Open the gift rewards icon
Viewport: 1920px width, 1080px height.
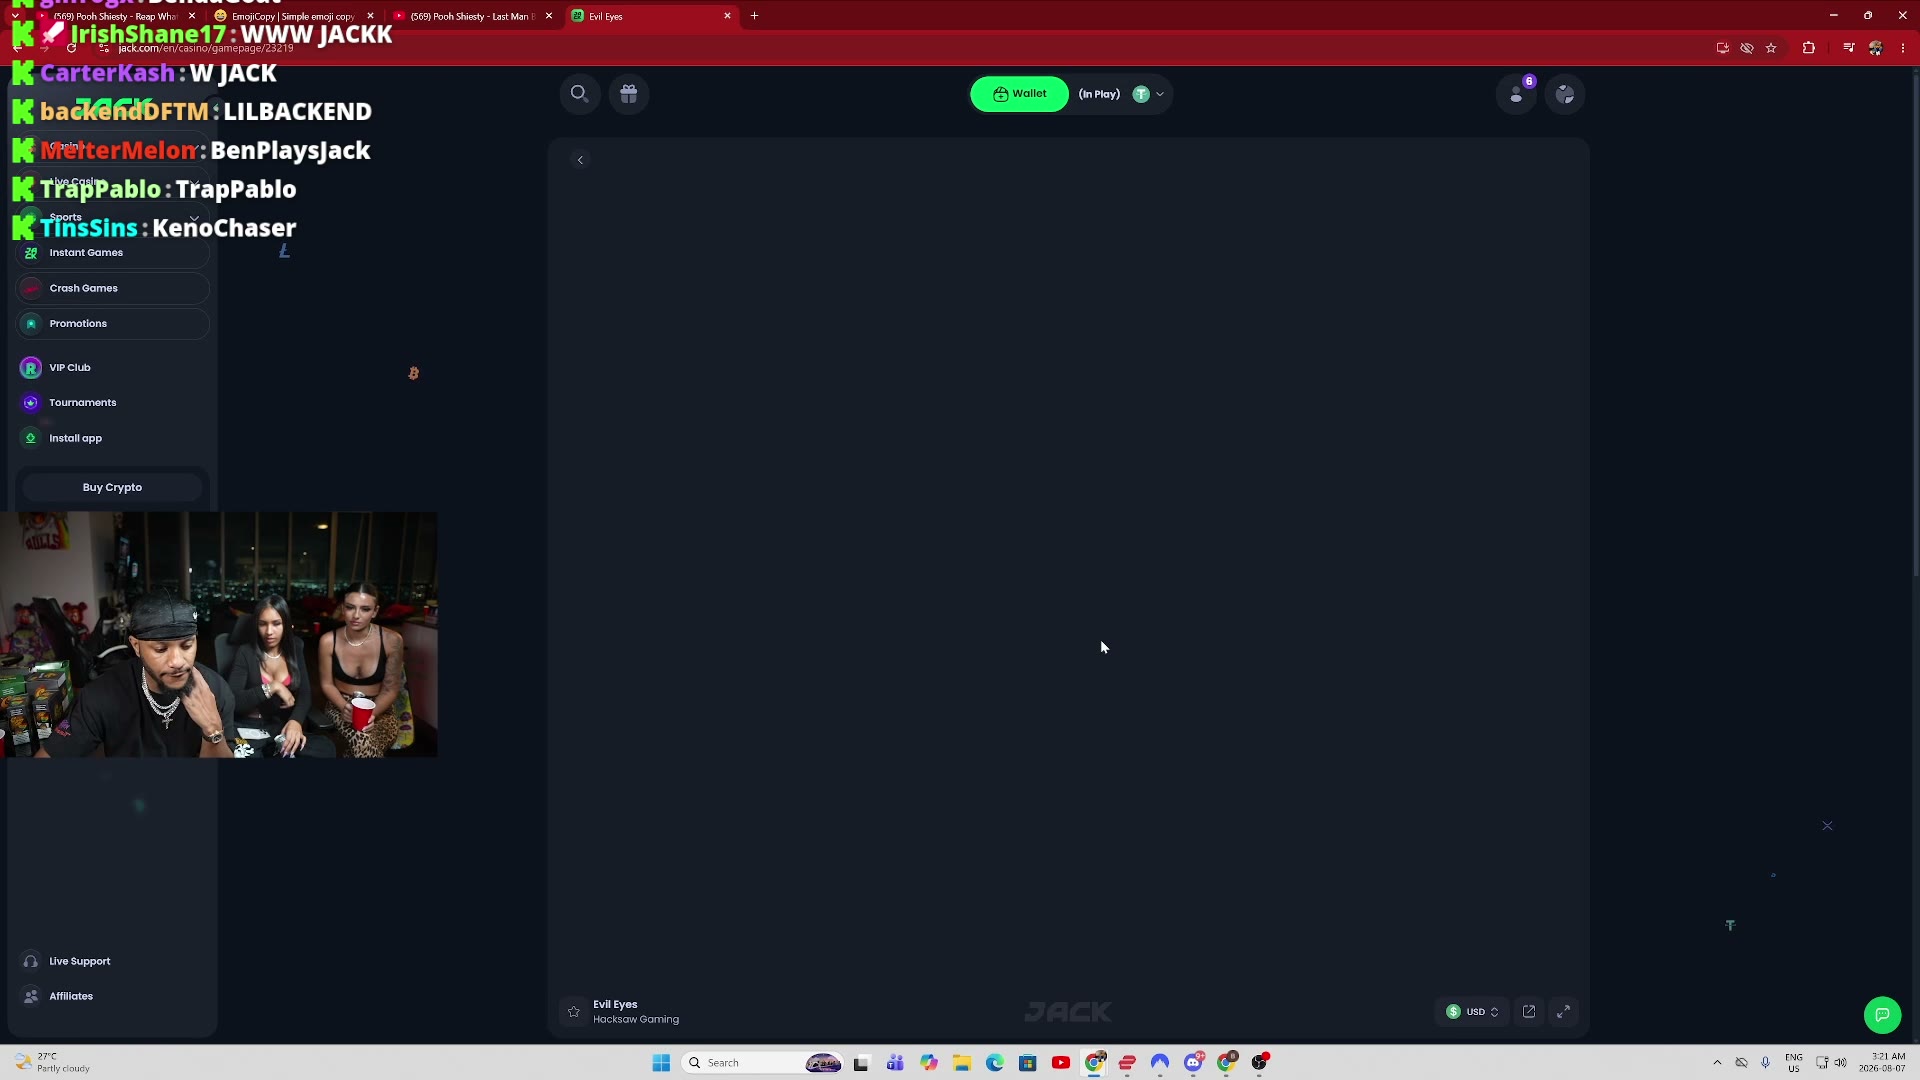[x=629, y=94]
